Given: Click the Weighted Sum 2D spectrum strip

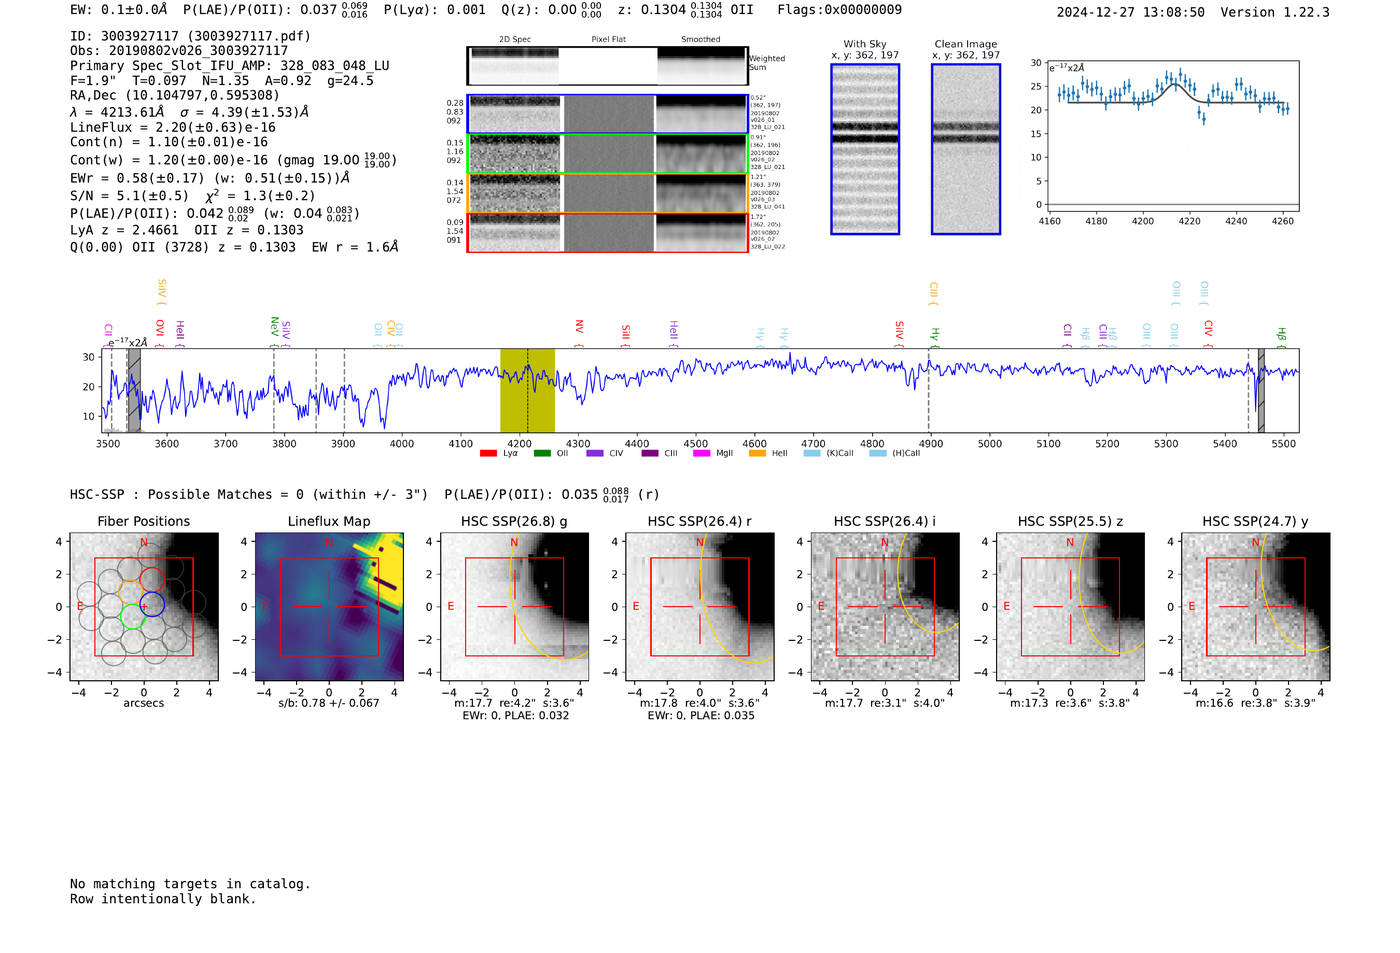Looking at the screenshot, I should tap(608, 66).
